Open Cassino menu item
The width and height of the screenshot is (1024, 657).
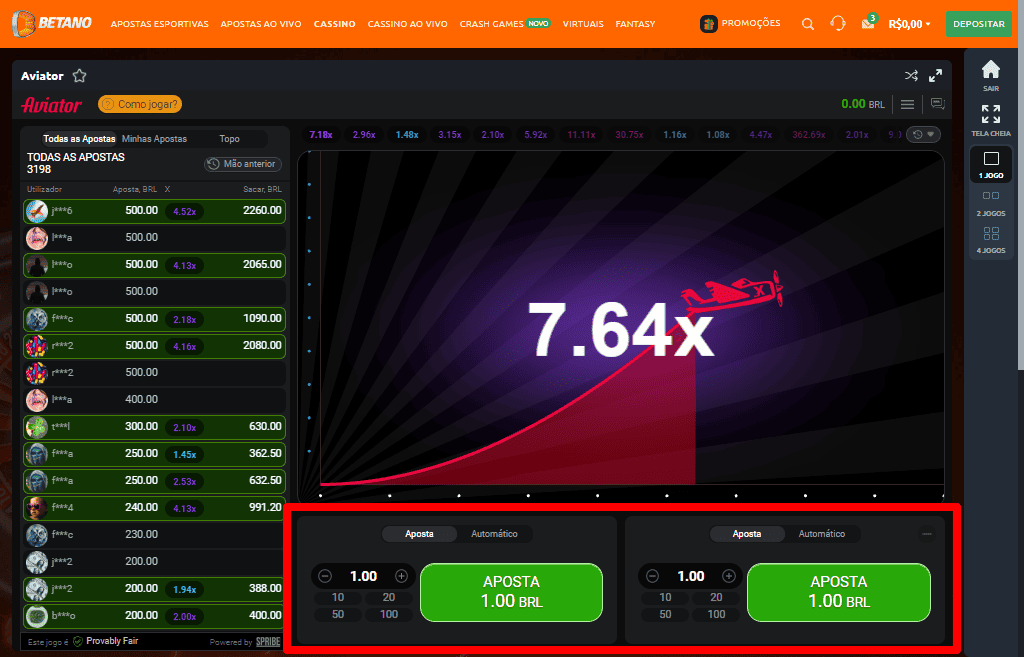(x=334, y=24)
